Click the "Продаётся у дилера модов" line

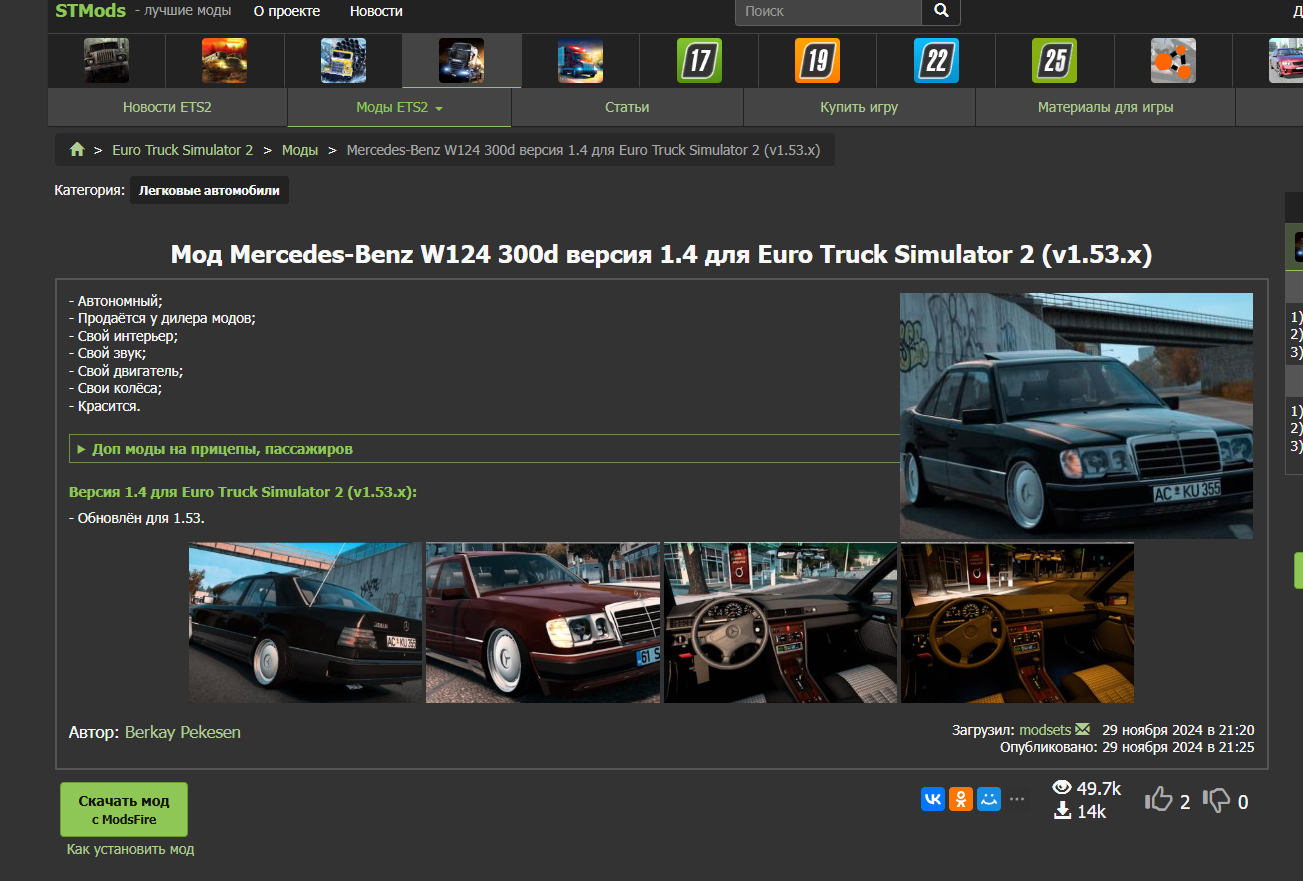coord(162,318)
